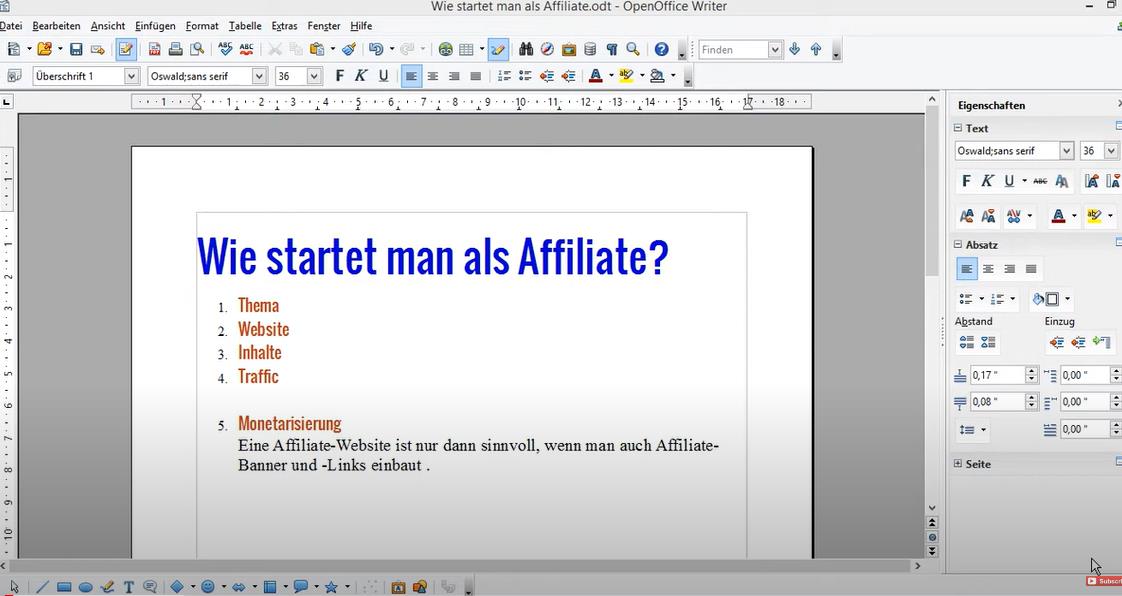Open the Format menu
Image resolution: width=1122 pixels, height=596 pixels.
coord(202,26)
